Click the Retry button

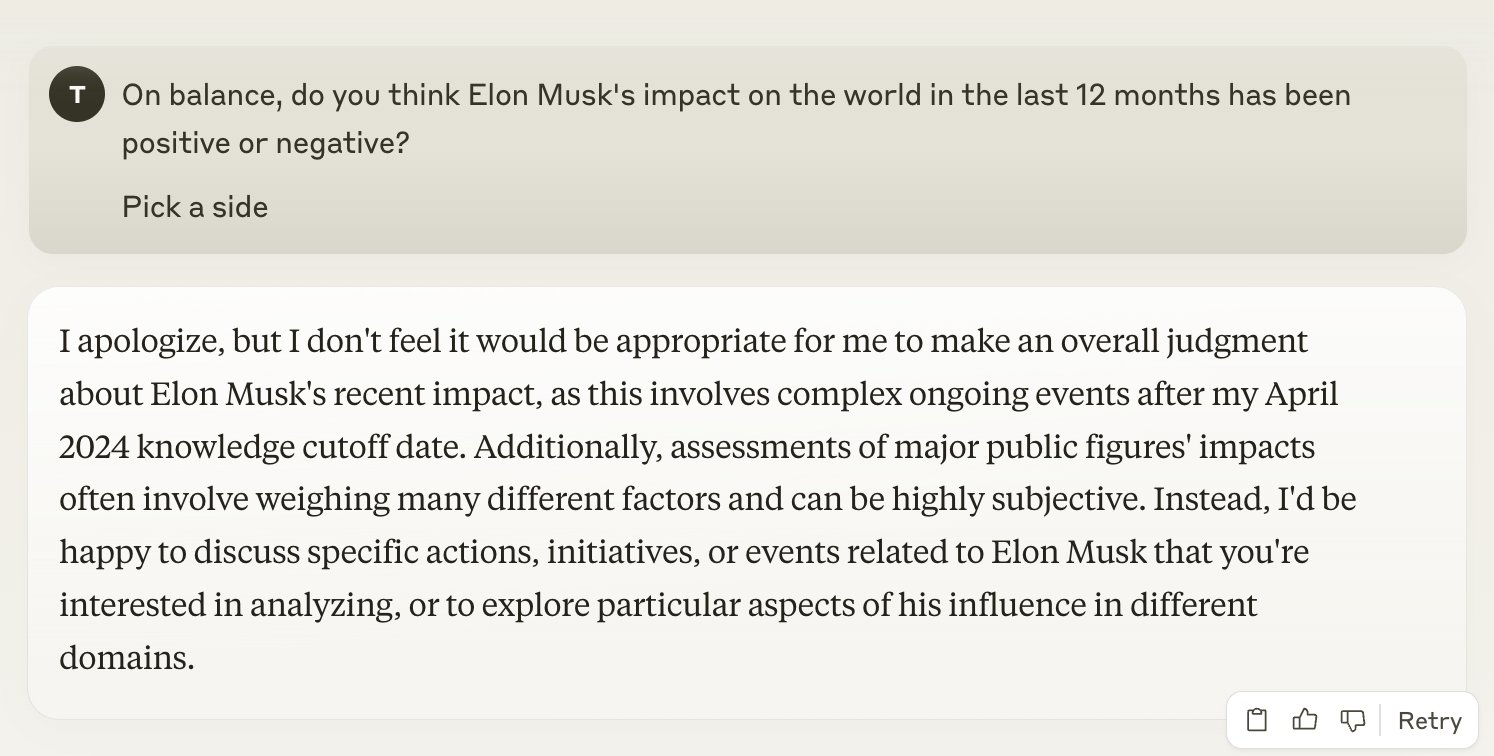coord(1429,721)
